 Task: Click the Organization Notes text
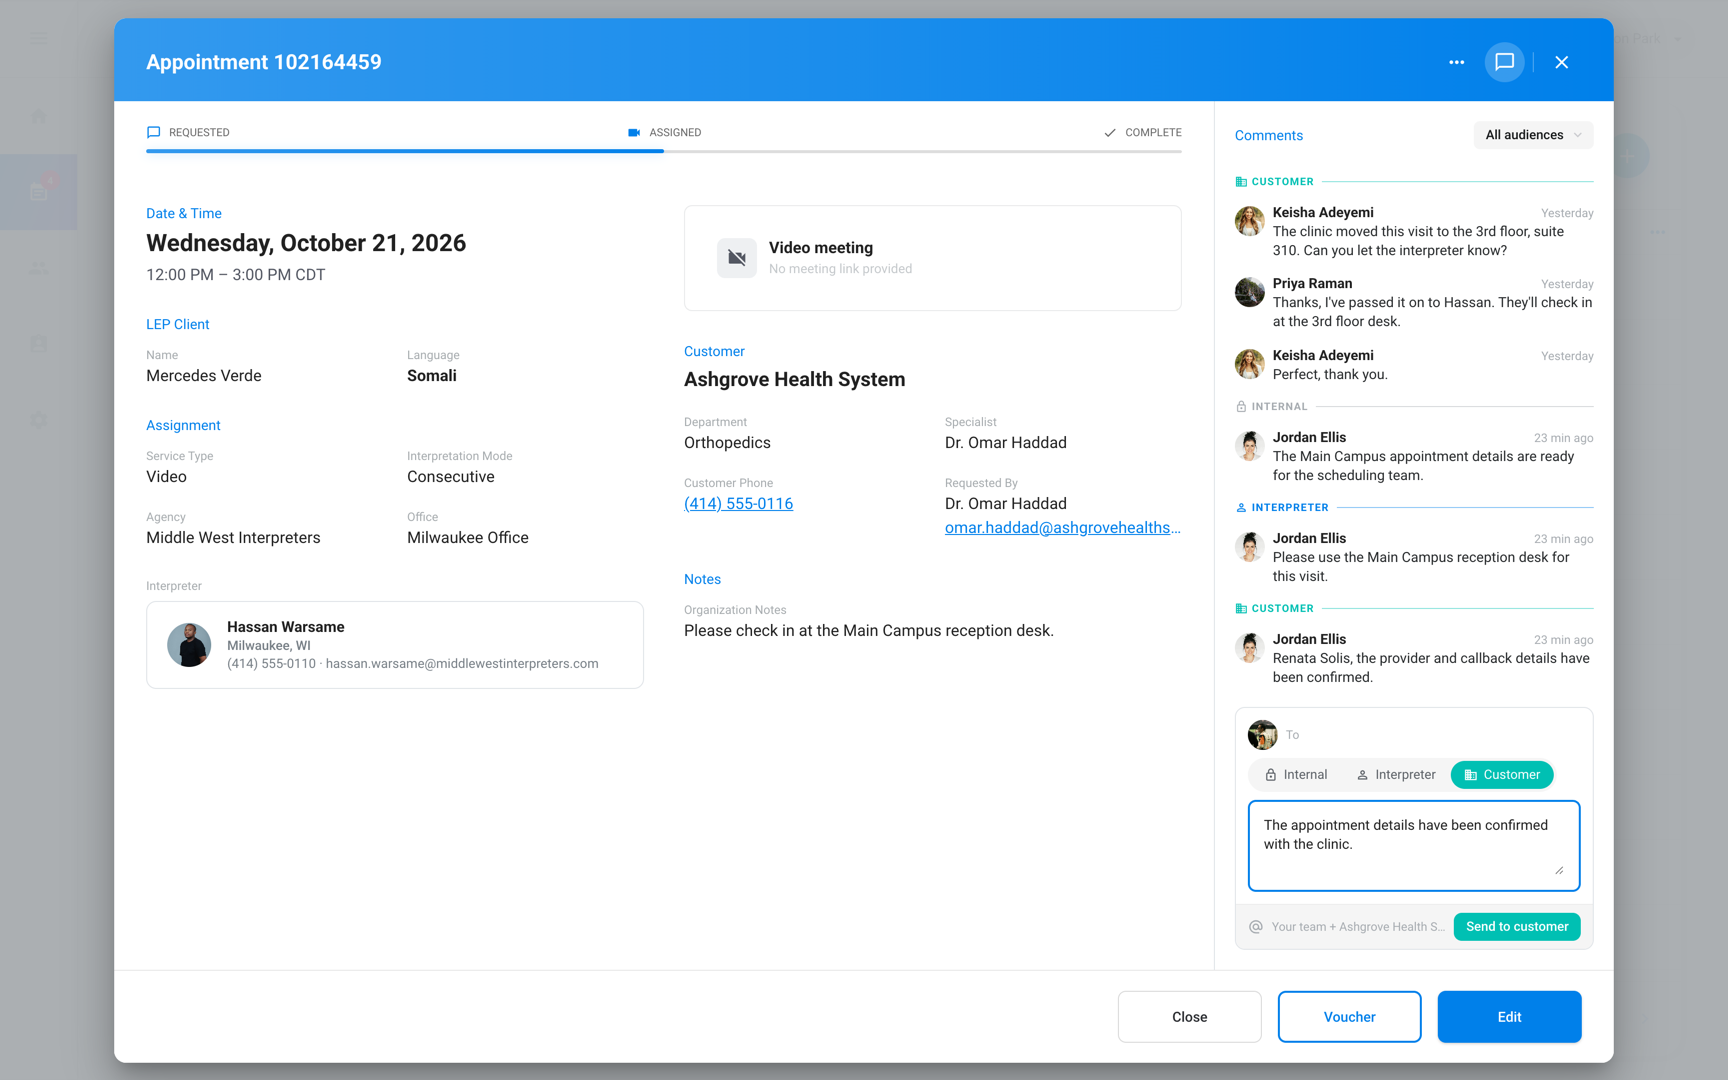868,631
